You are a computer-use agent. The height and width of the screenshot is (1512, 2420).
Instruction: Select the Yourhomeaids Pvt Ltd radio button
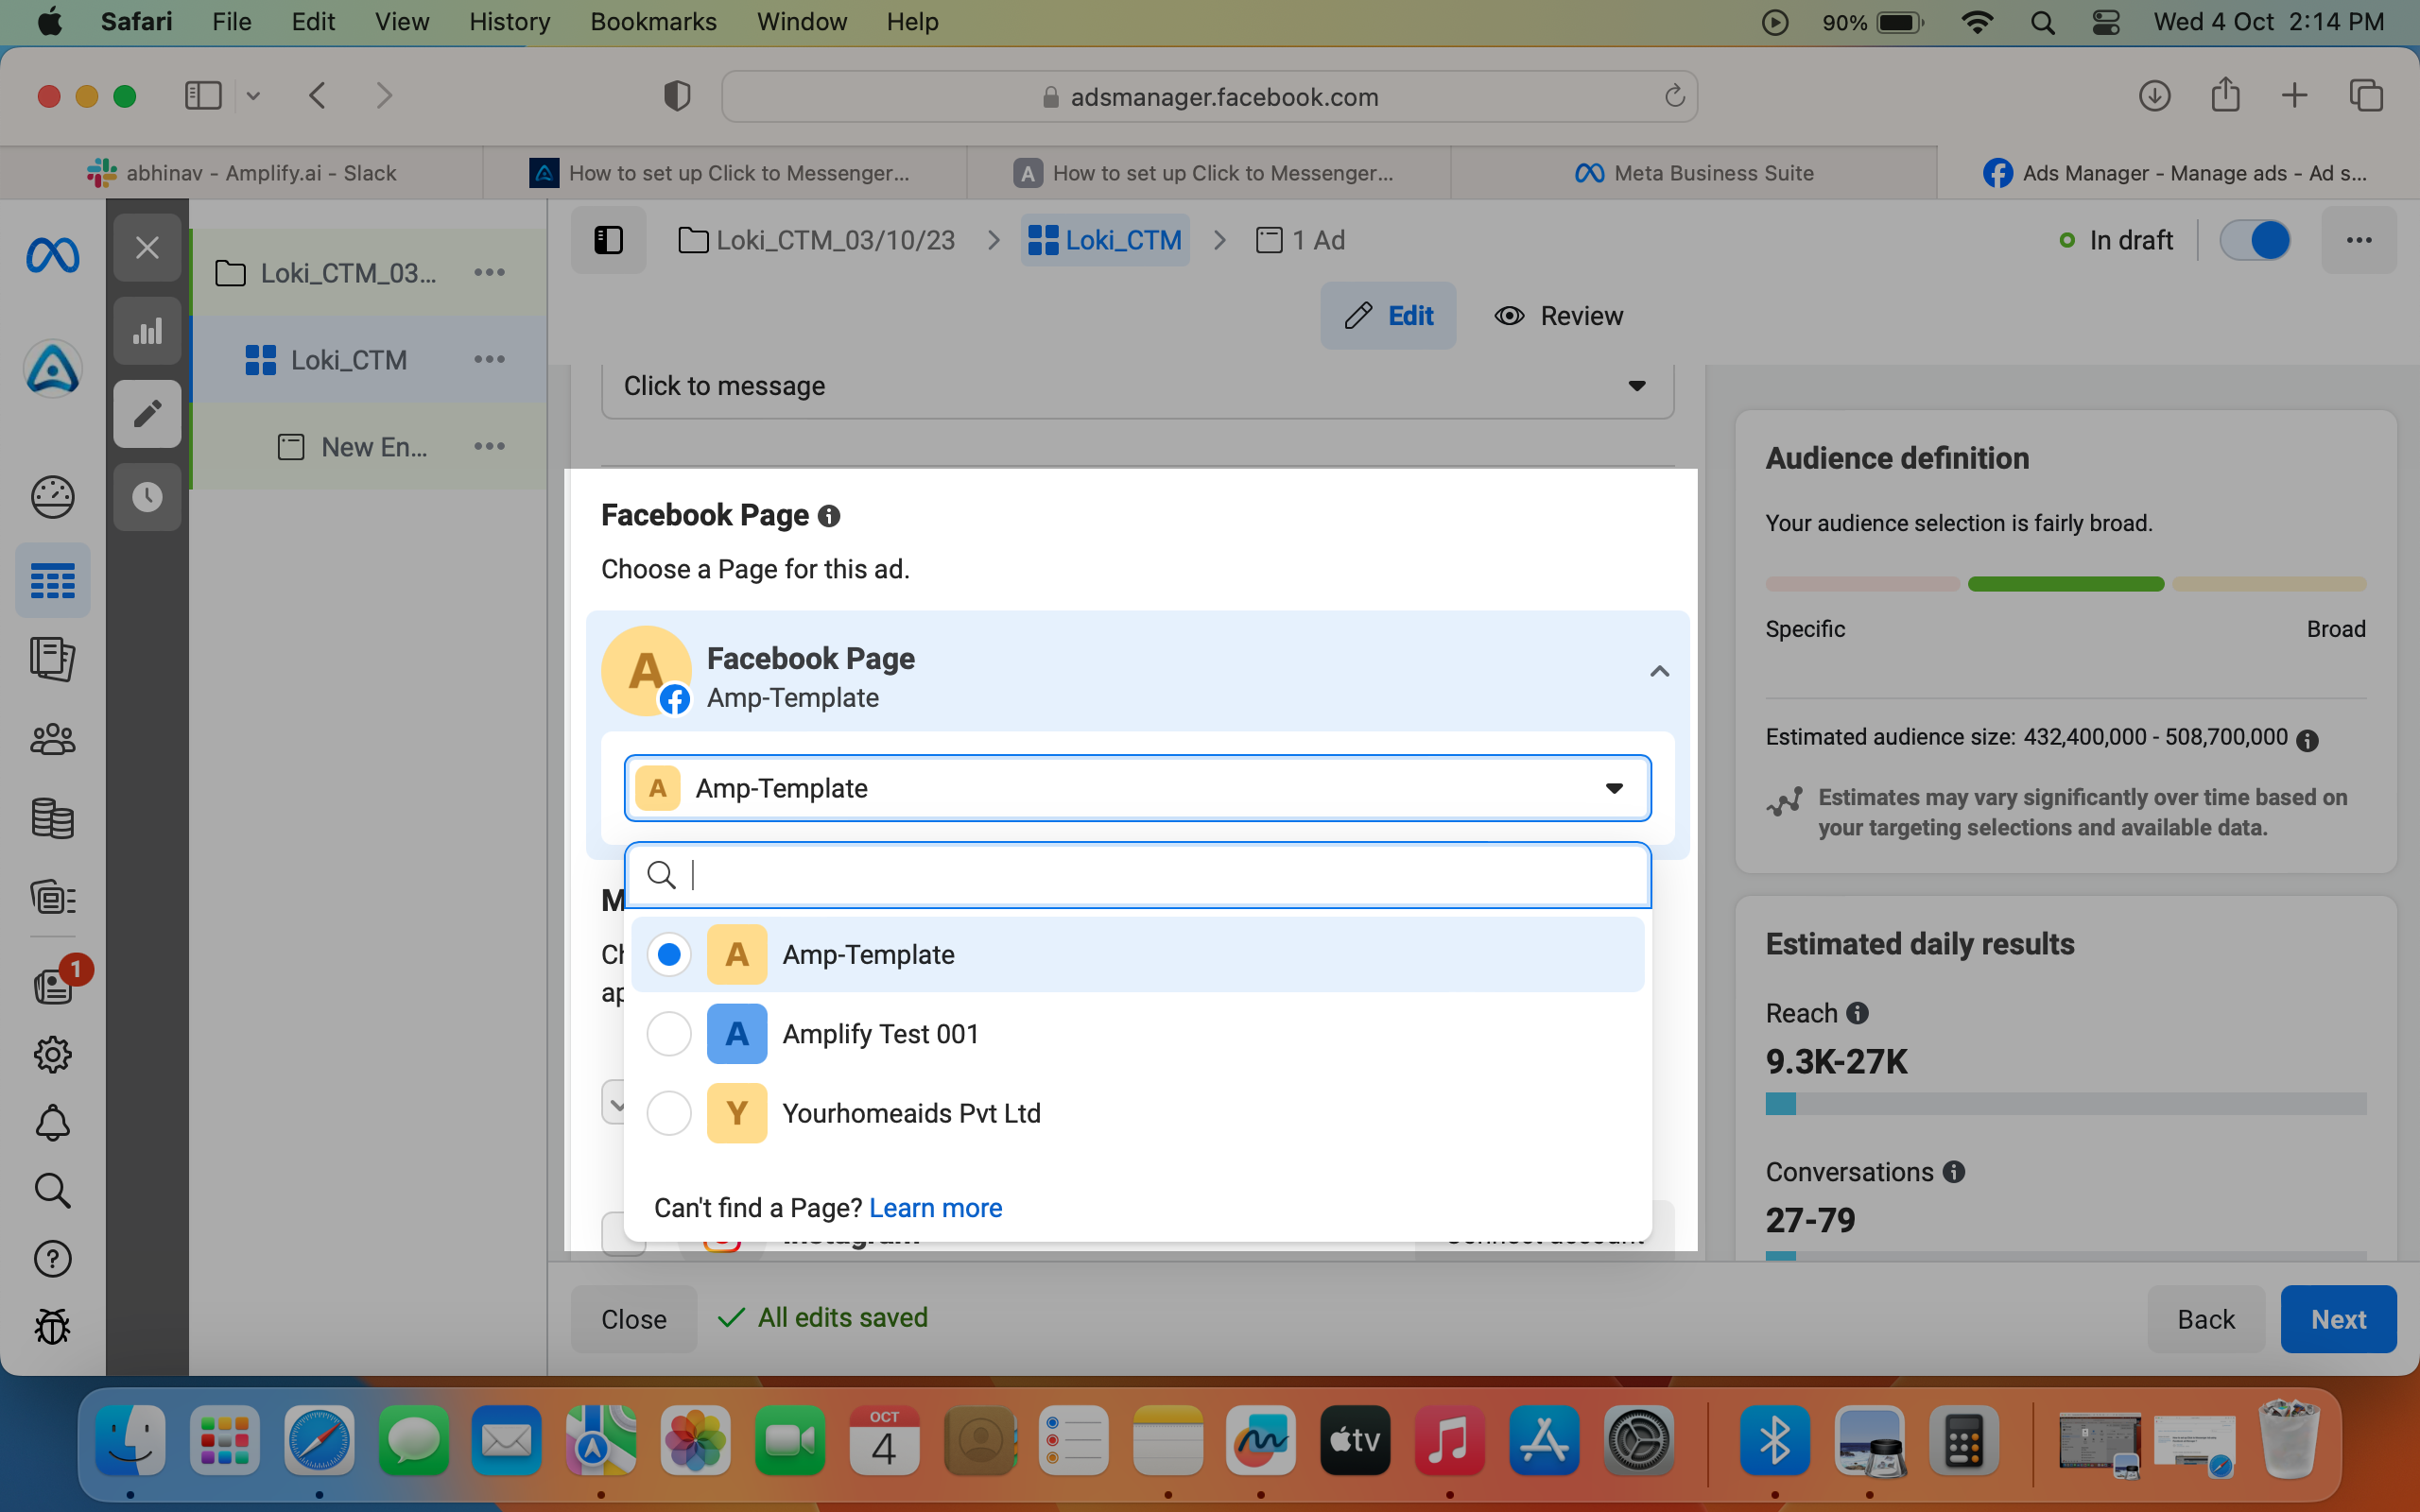(669, 1113)
